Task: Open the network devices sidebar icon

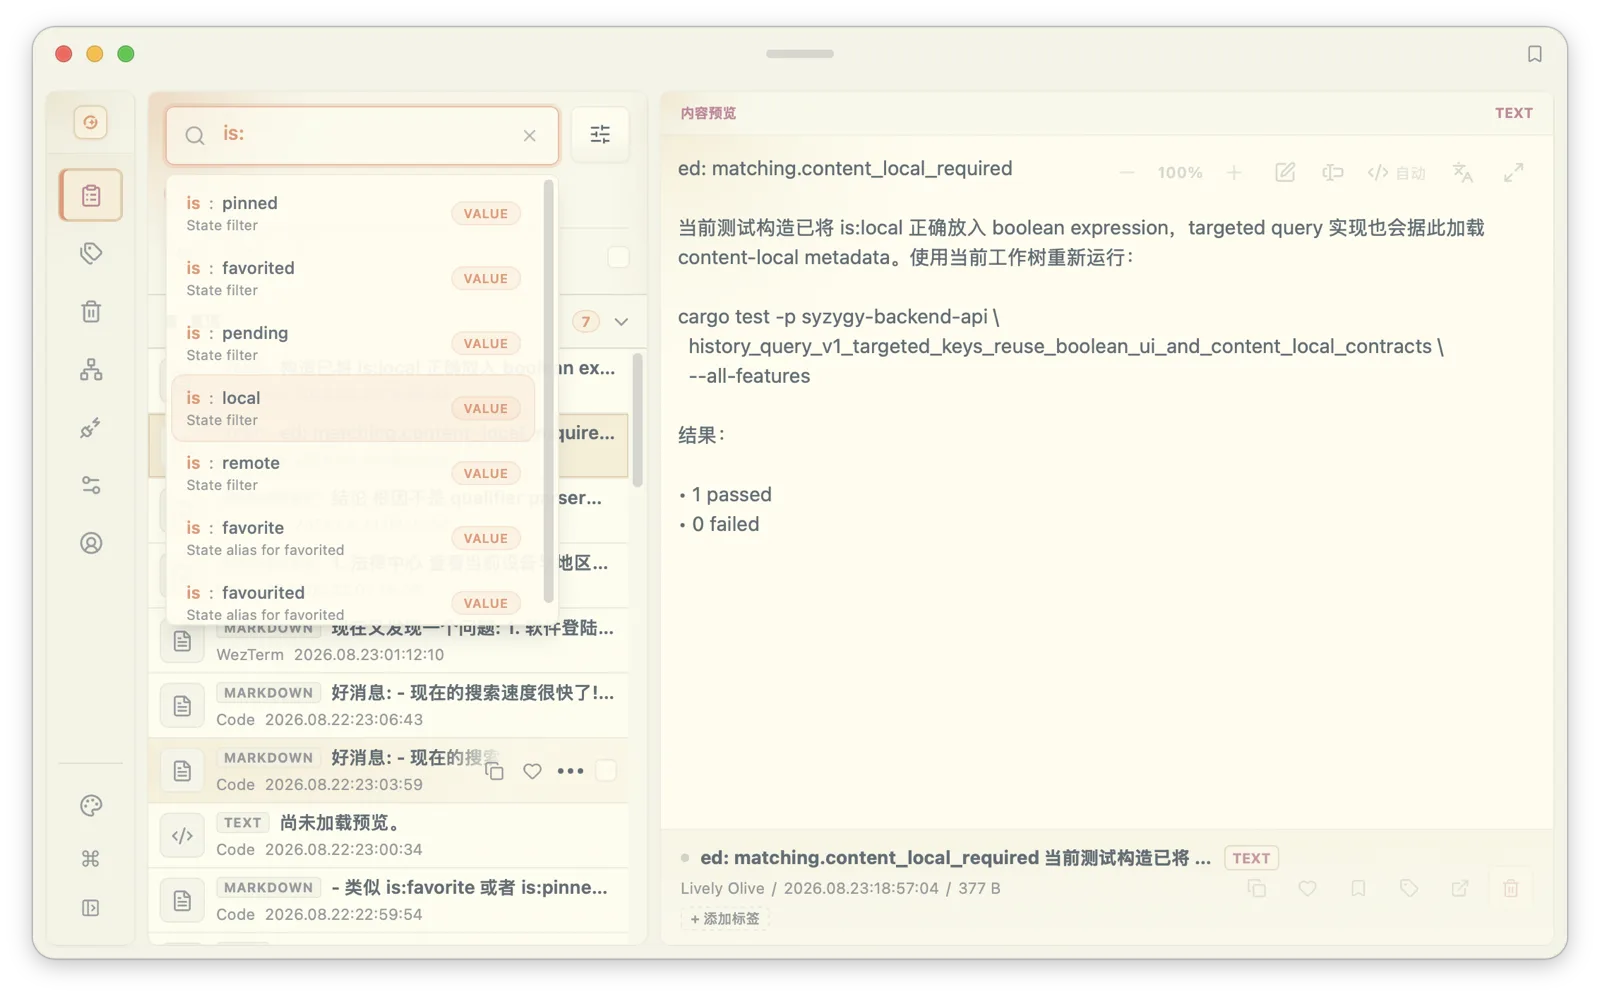Action: coord(91,370)
